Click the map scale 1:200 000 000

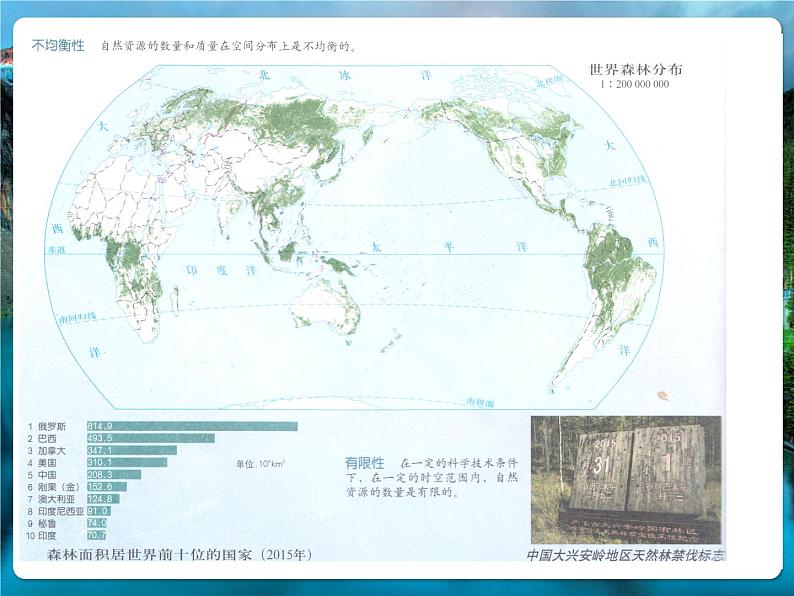[x=634, y=85]
